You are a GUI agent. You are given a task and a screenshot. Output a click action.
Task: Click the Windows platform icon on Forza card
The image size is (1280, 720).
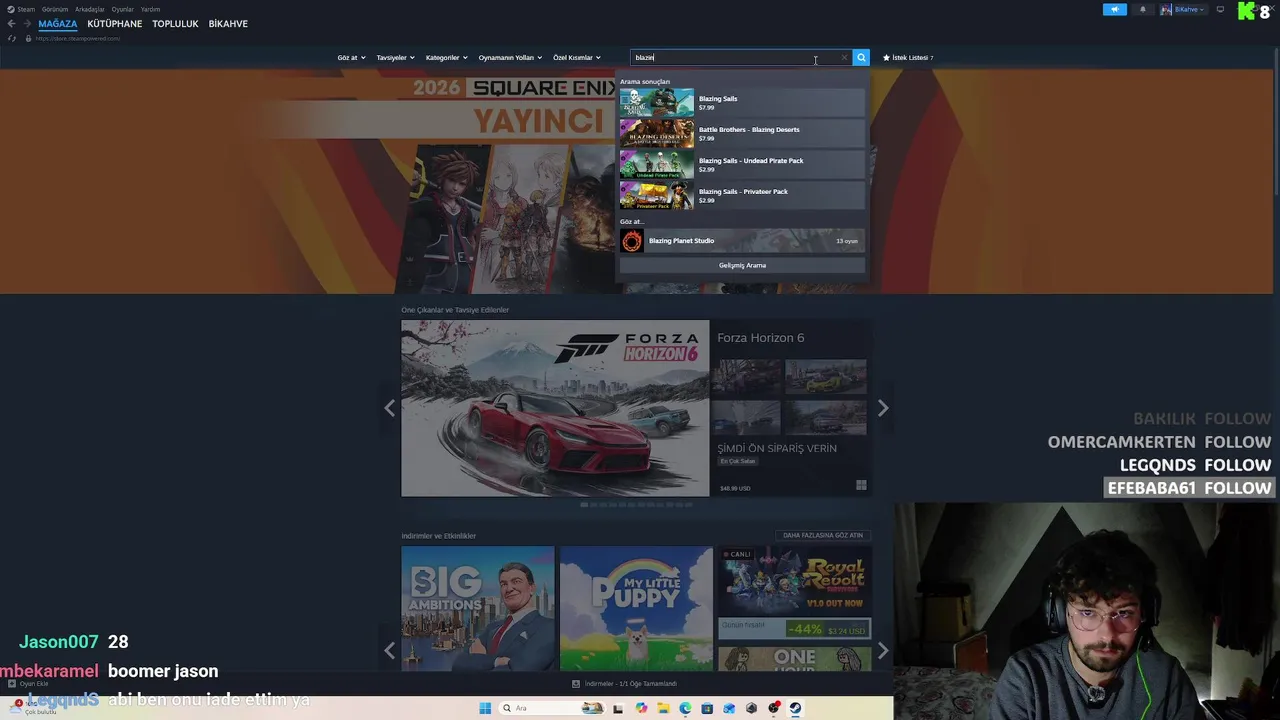point(861,485)
